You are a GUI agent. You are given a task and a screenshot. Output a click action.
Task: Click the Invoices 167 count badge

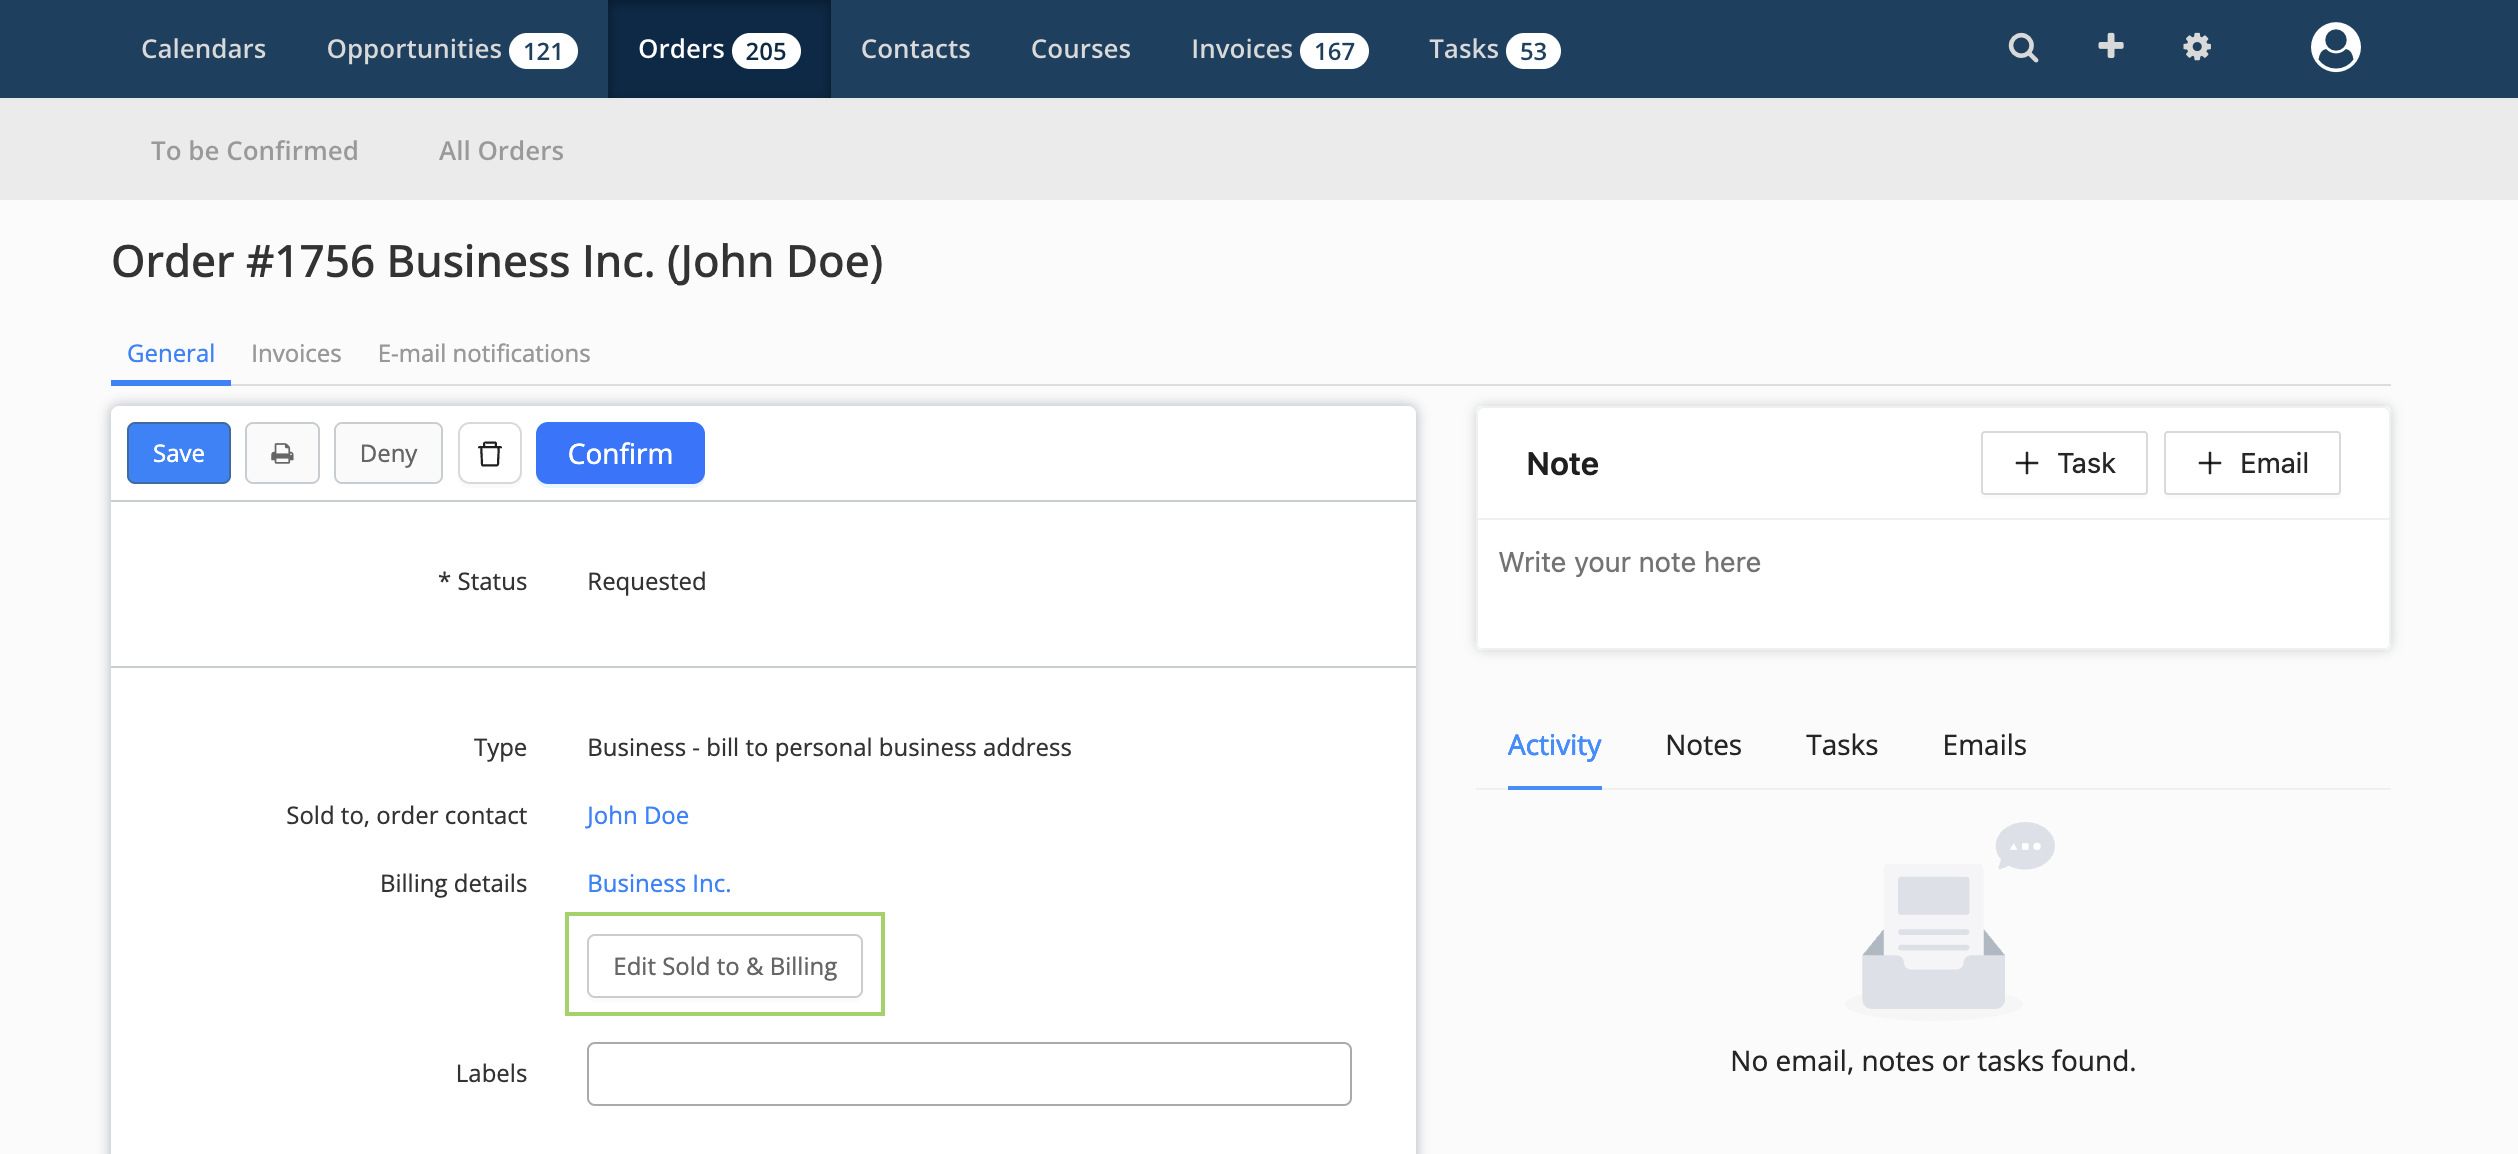pos(1334,51)
